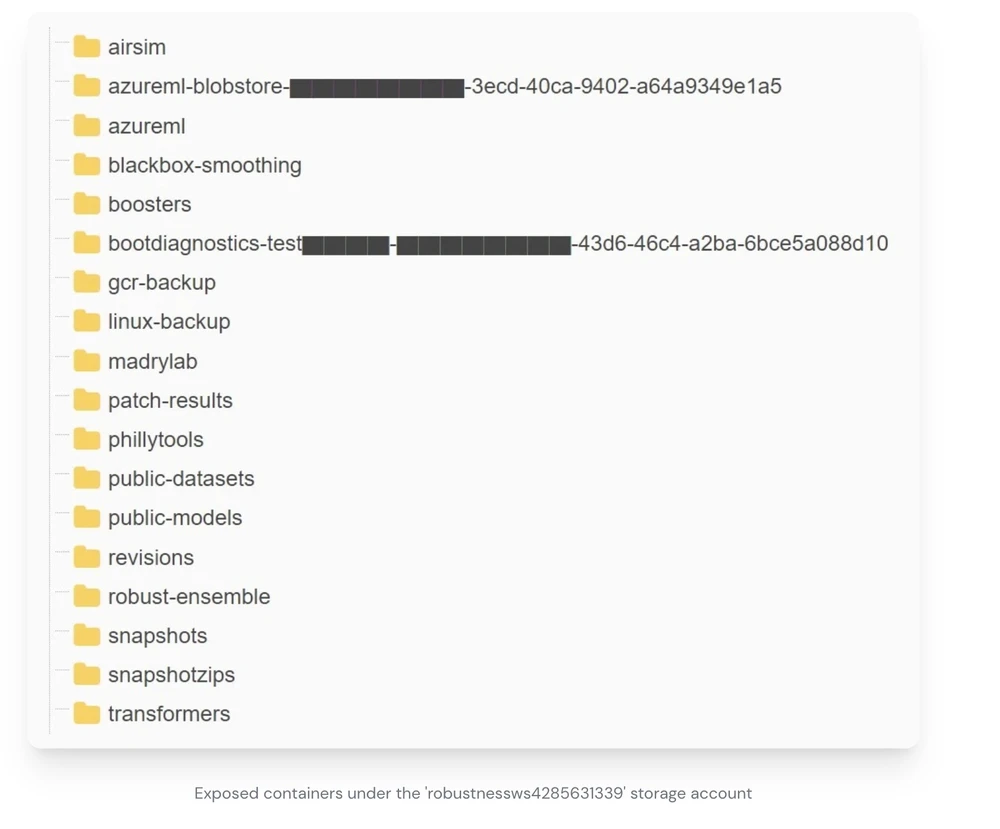The width and height of the screenshot is (1000, 829).
Task: Select the public-models container name
Action: click(175, 518)
